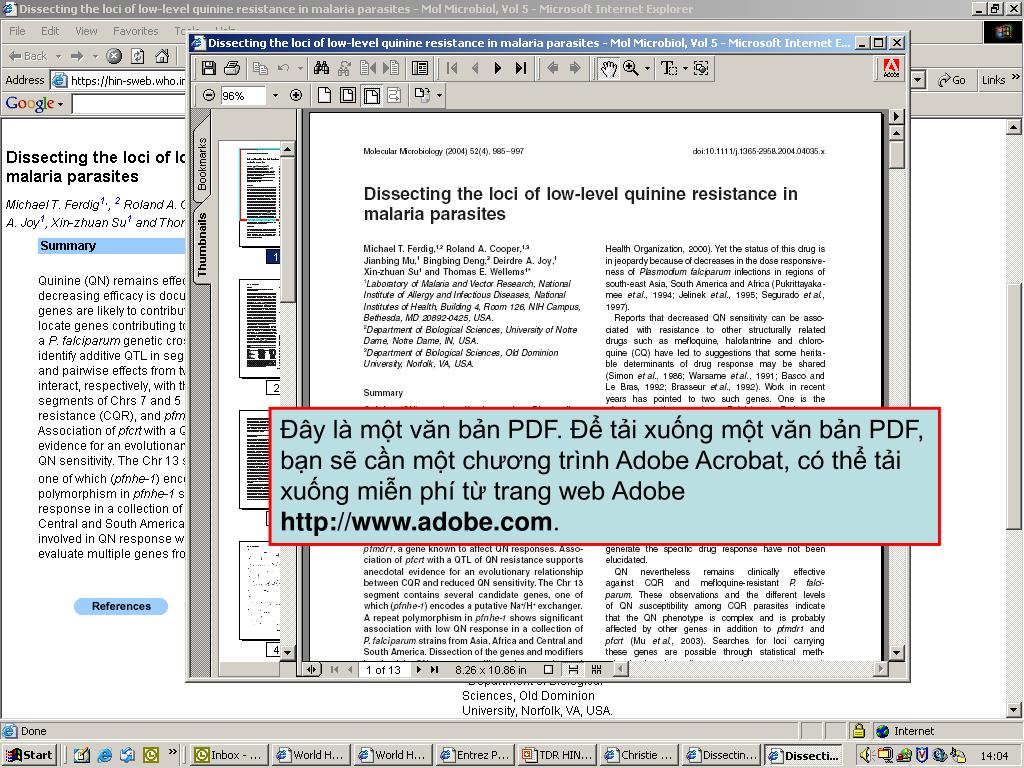The image size is (1024, 768).
Task: Go to next page in status bar
Action: (419, 669)
